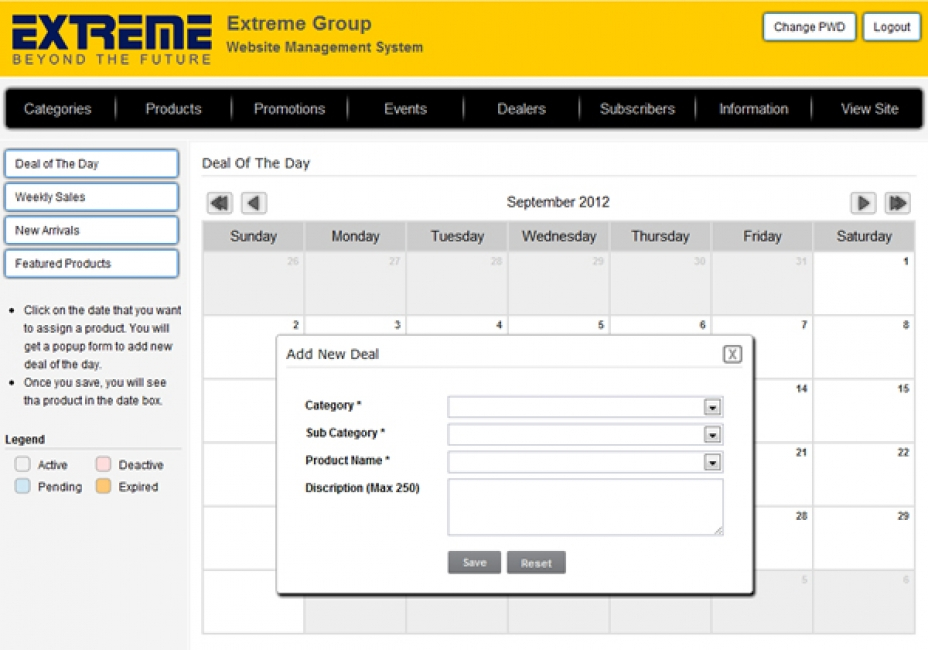Open the Events menu

(405, 109)
